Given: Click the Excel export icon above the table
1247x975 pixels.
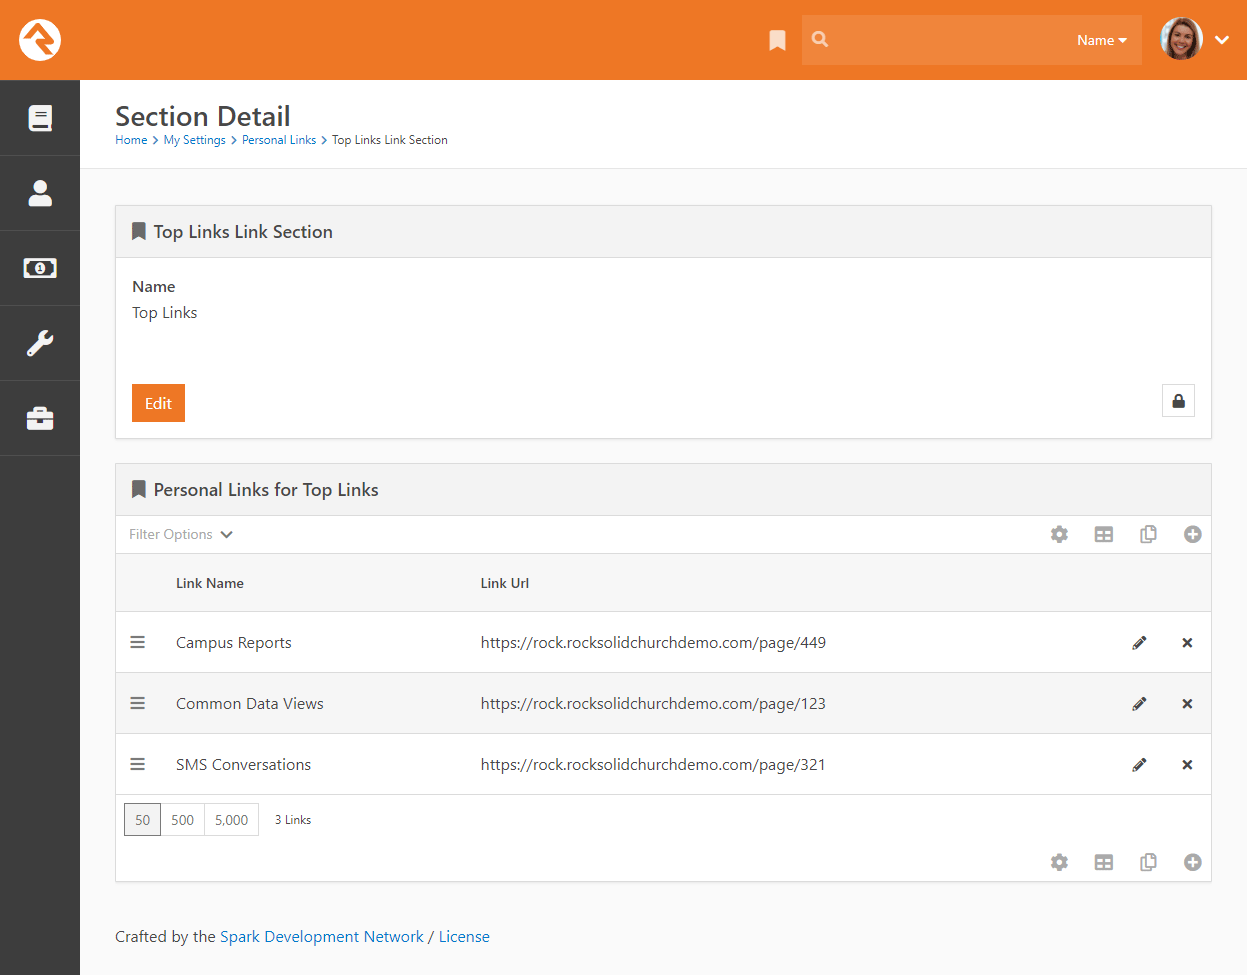Looking at the screenshot, I should tap(1104, 535).
